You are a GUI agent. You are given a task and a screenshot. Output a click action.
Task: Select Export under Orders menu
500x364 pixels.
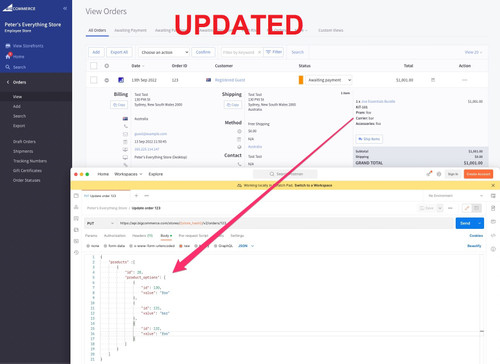click(19, 126)
